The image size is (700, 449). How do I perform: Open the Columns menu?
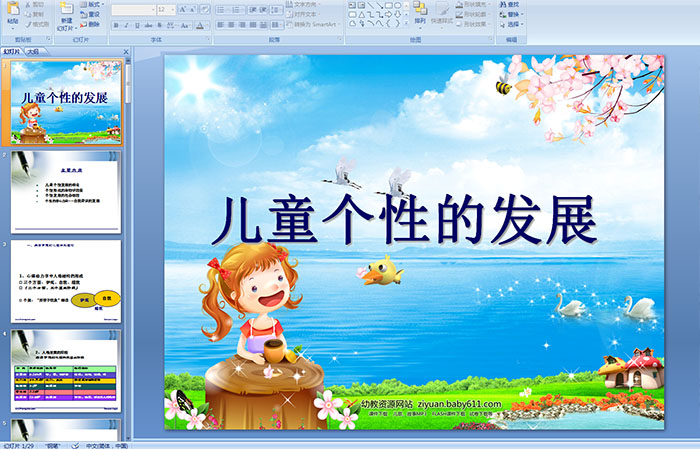pyautogui.click(x=276, y=25)
